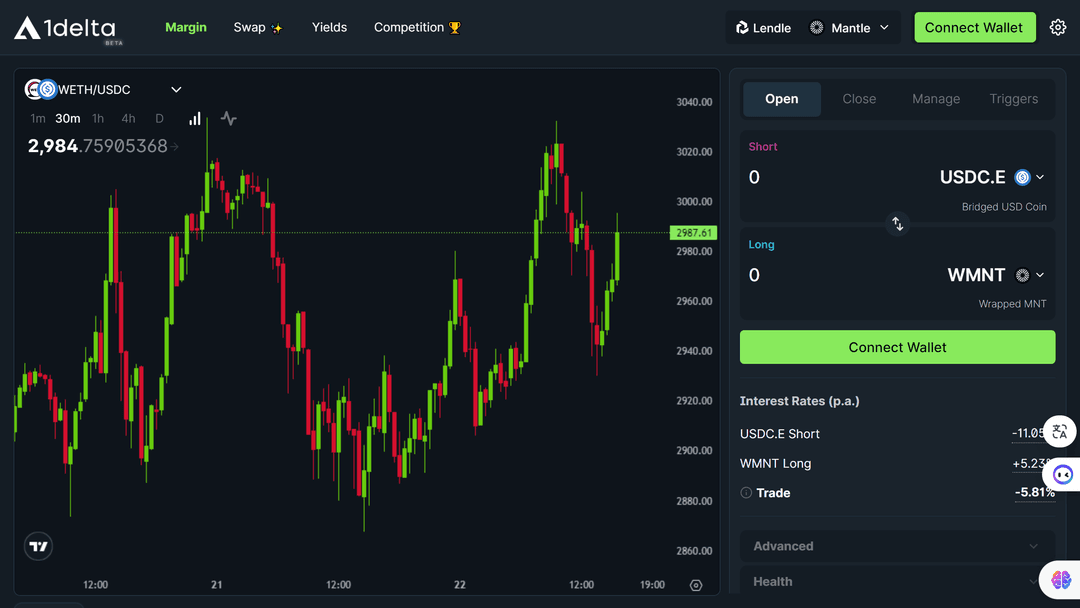
Task: Switch to the Close tab
Action: (859, 99)
